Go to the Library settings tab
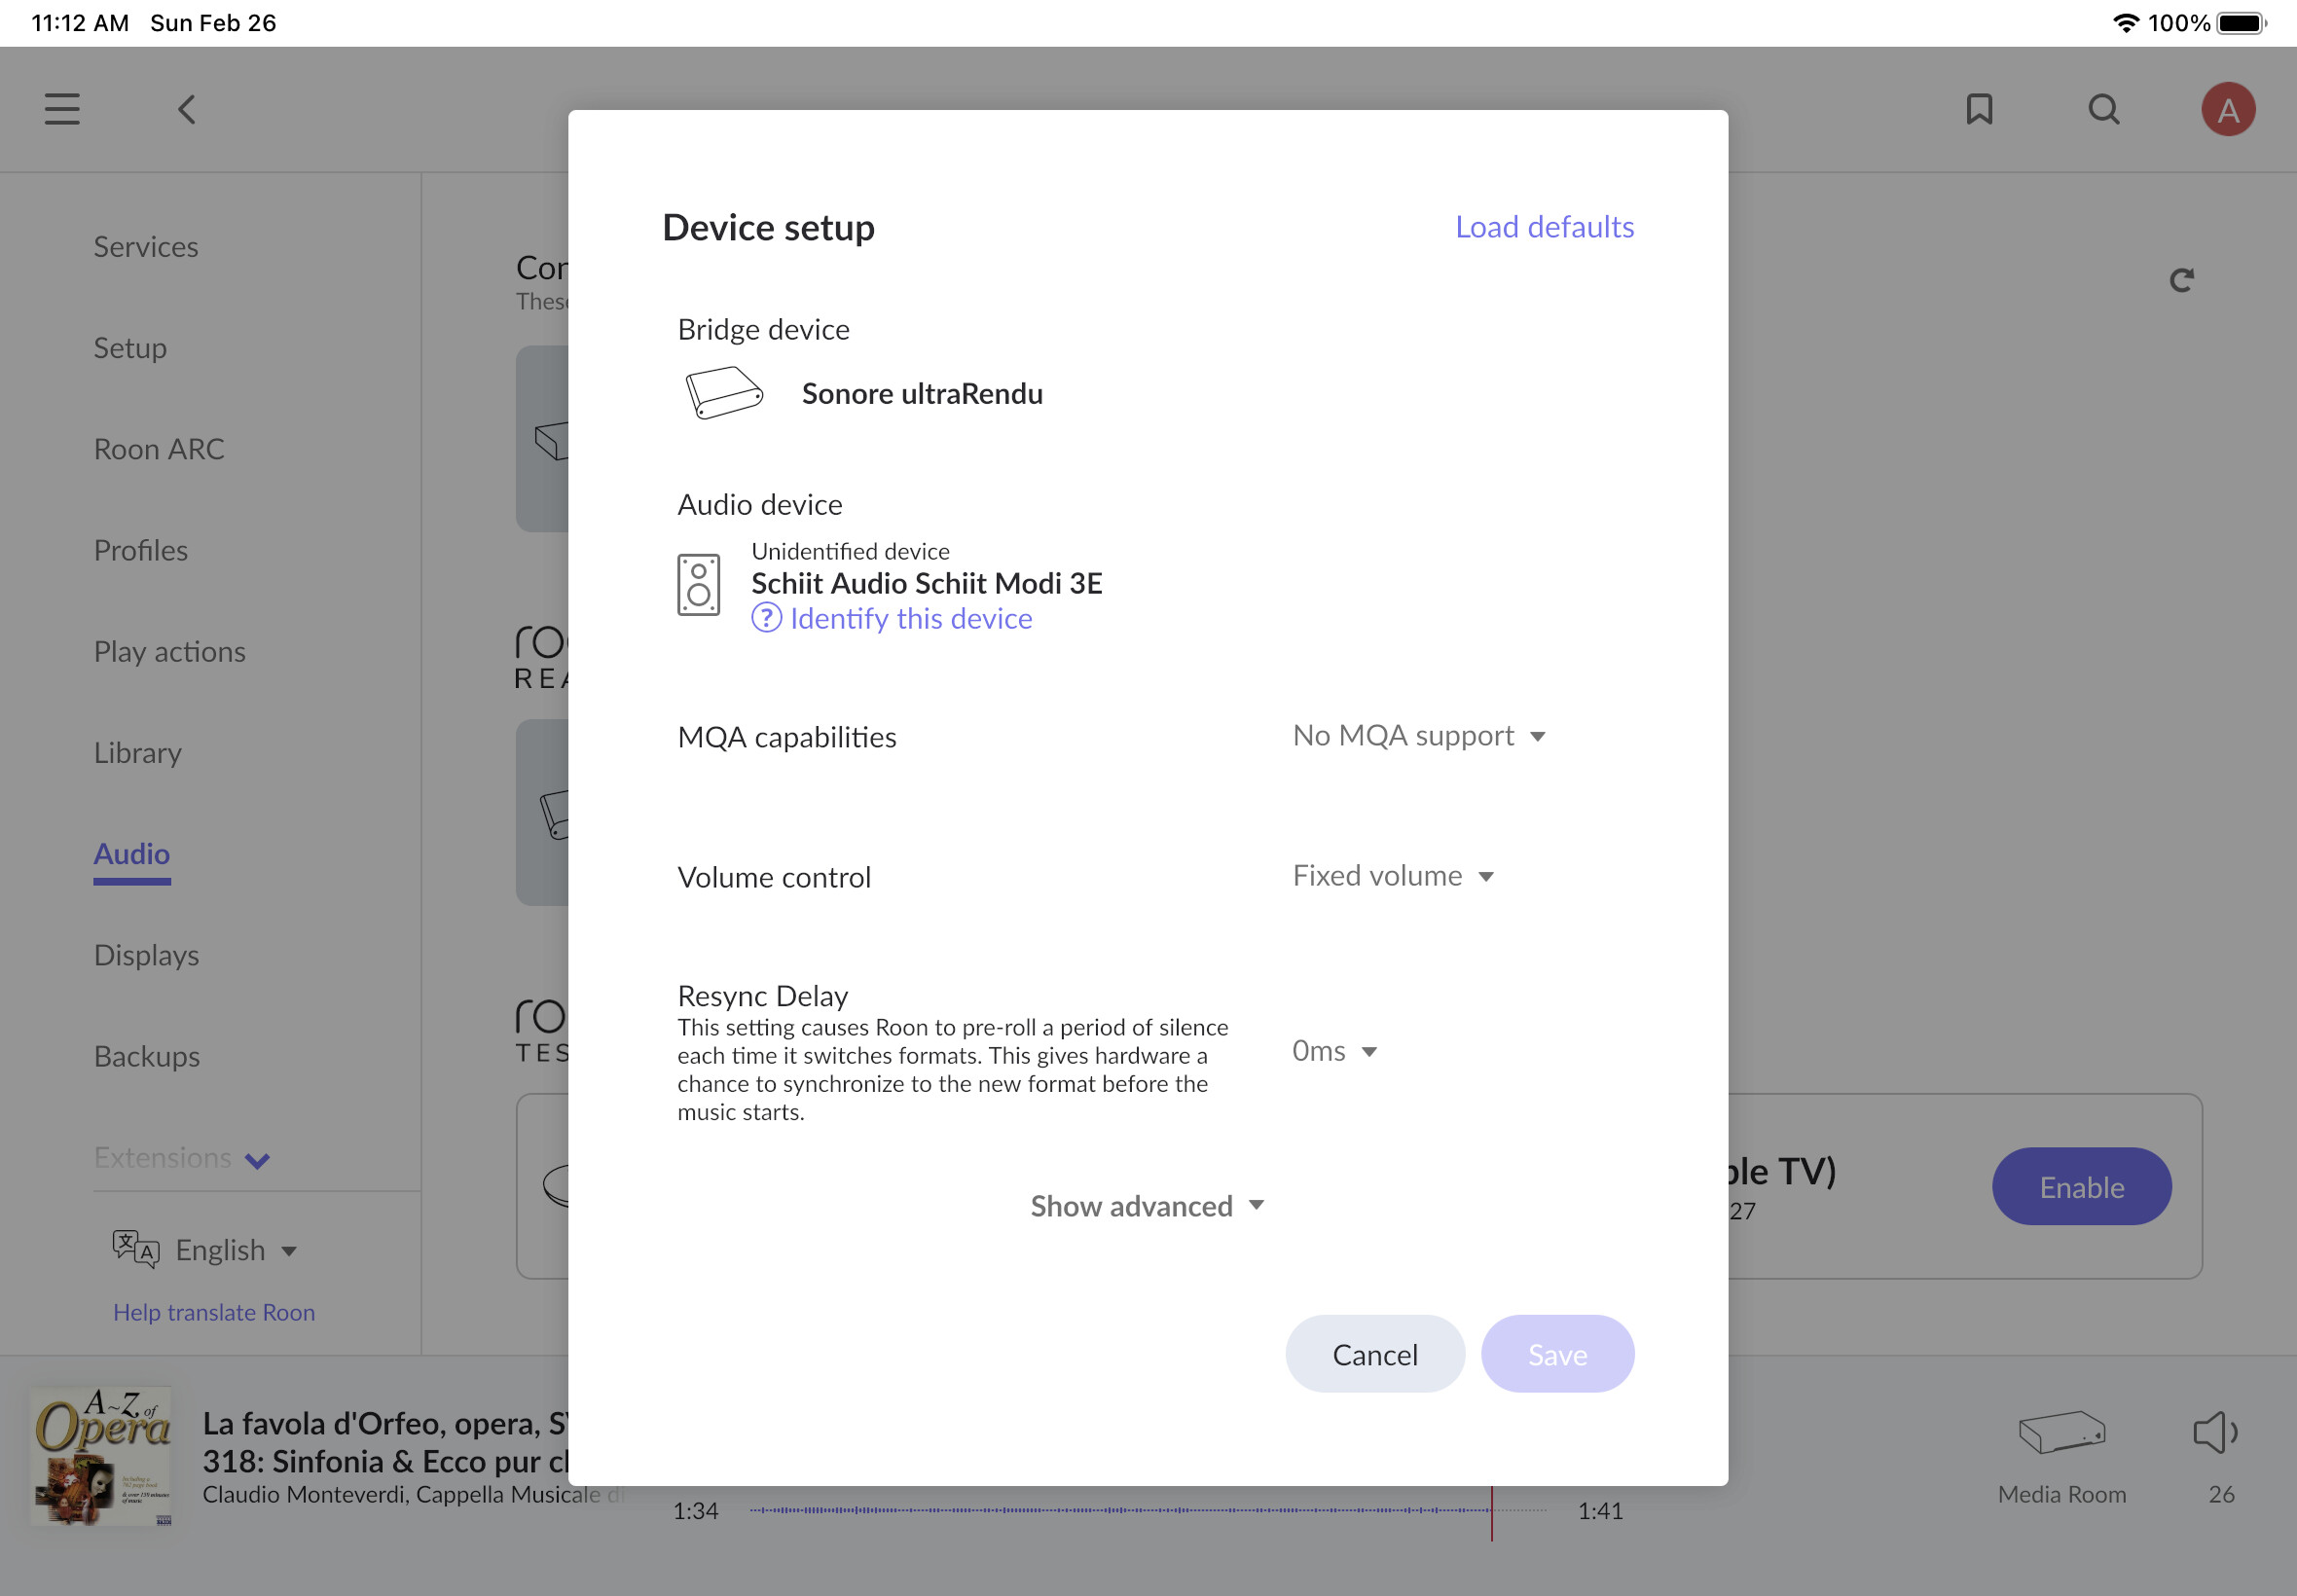This screenshot has height=1596, width=2297. 138,752
